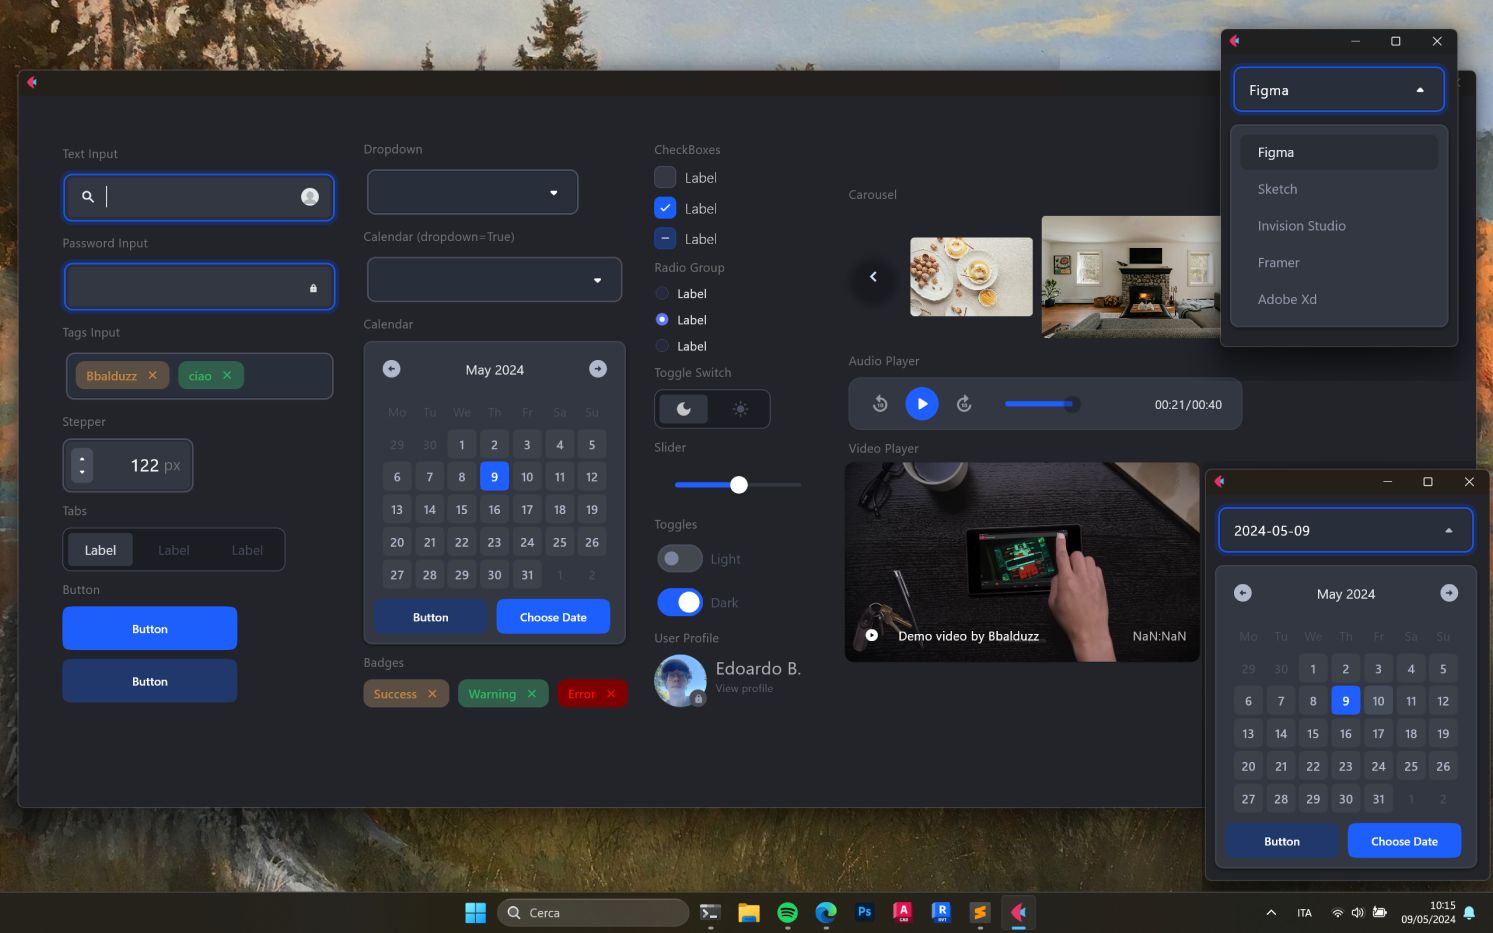Turn off the Dark toggle
Screen dimensions: 1493x933
click(680, 602)
